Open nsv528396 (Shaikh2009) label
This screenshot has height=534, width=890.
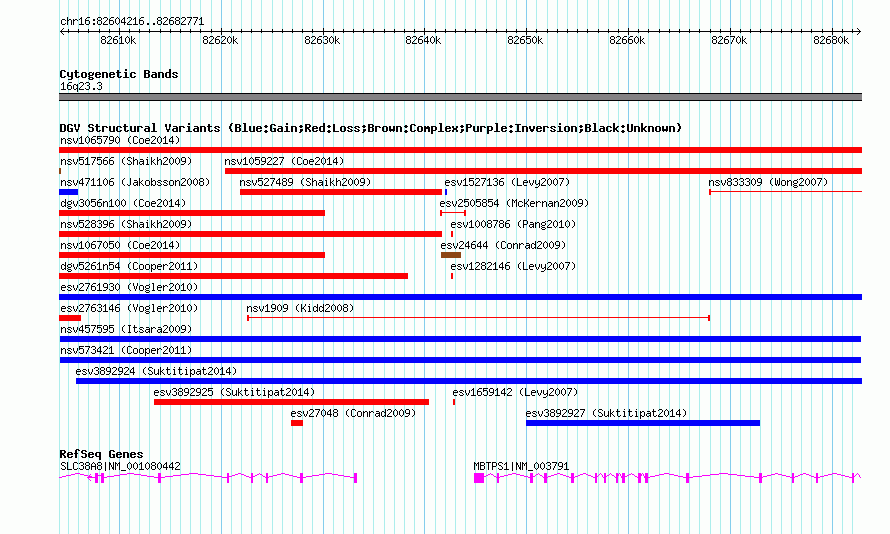pos(126,224)
